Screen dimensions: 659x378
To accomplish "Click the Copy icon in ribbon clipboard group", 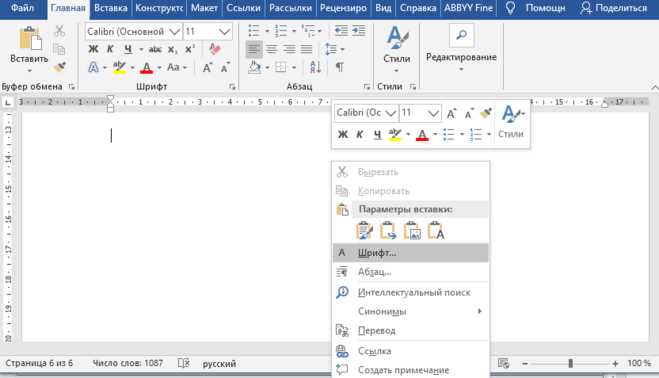I will pos(59,49).
